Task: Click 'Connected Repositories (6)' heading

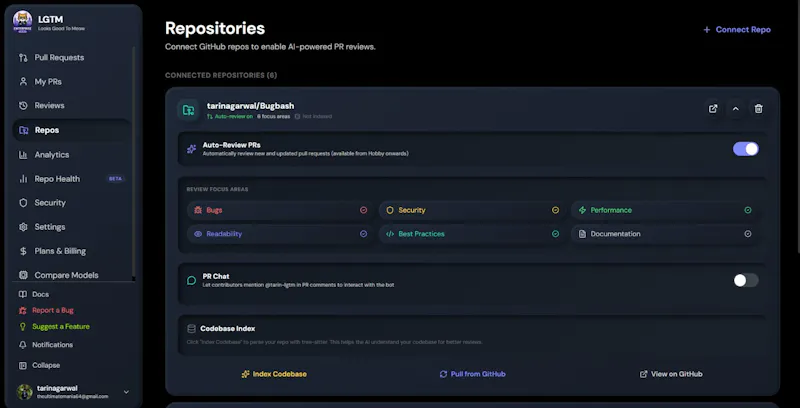Action: pos(221,75)
